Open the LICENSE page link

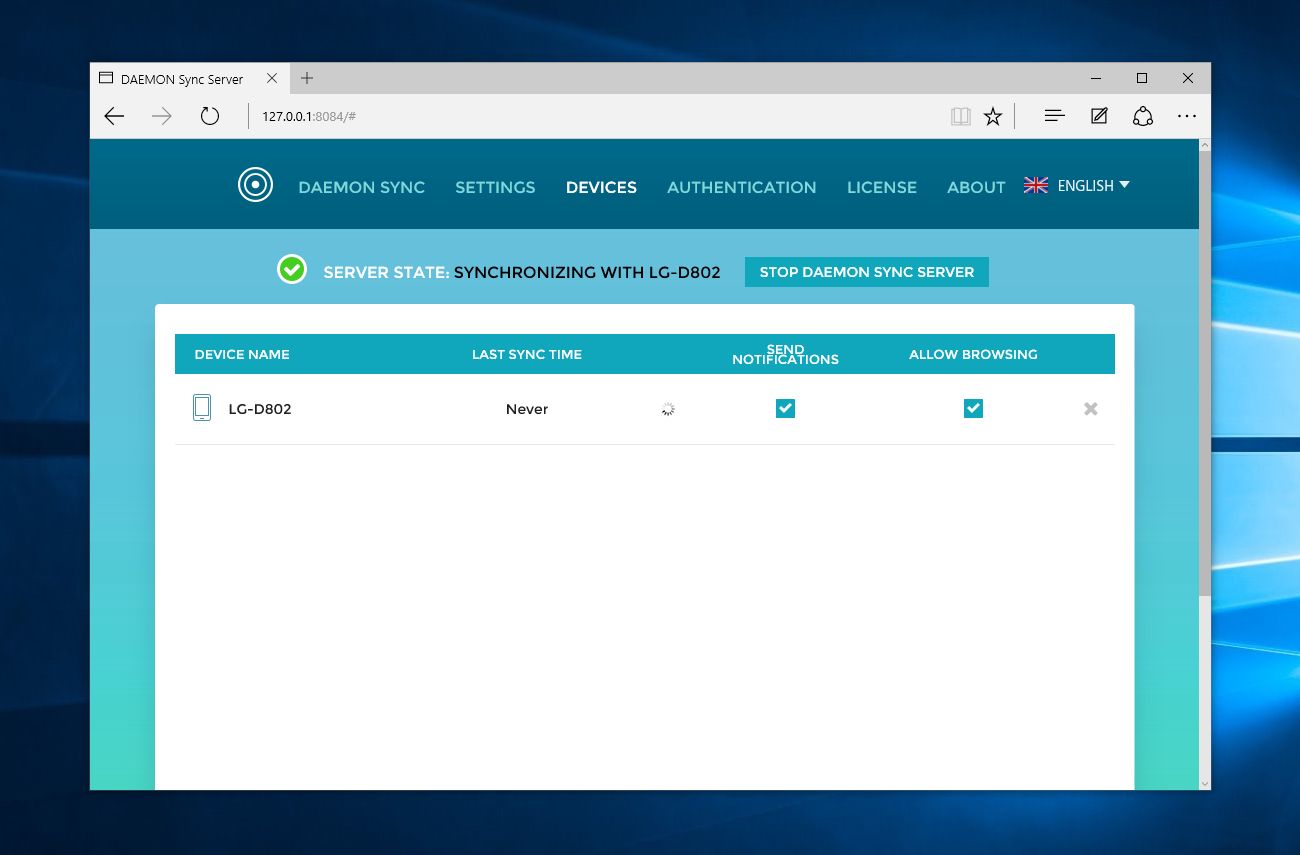pyautogui.click(x=882, y=187)
